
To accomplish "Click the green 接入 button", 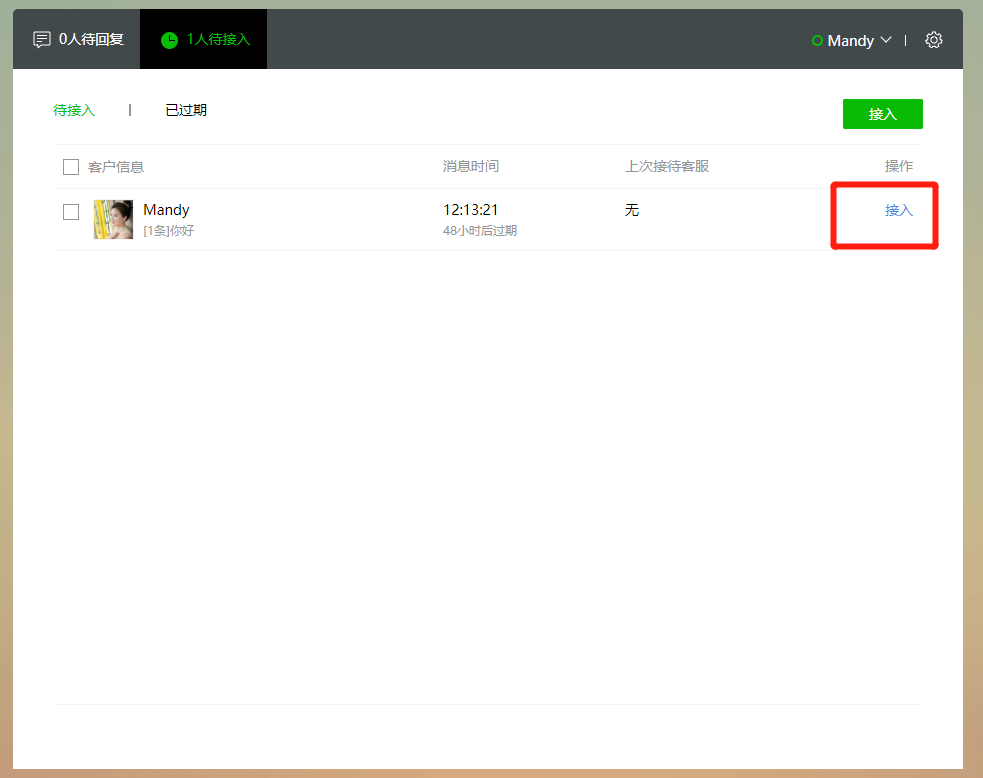I will click(883, 114).
